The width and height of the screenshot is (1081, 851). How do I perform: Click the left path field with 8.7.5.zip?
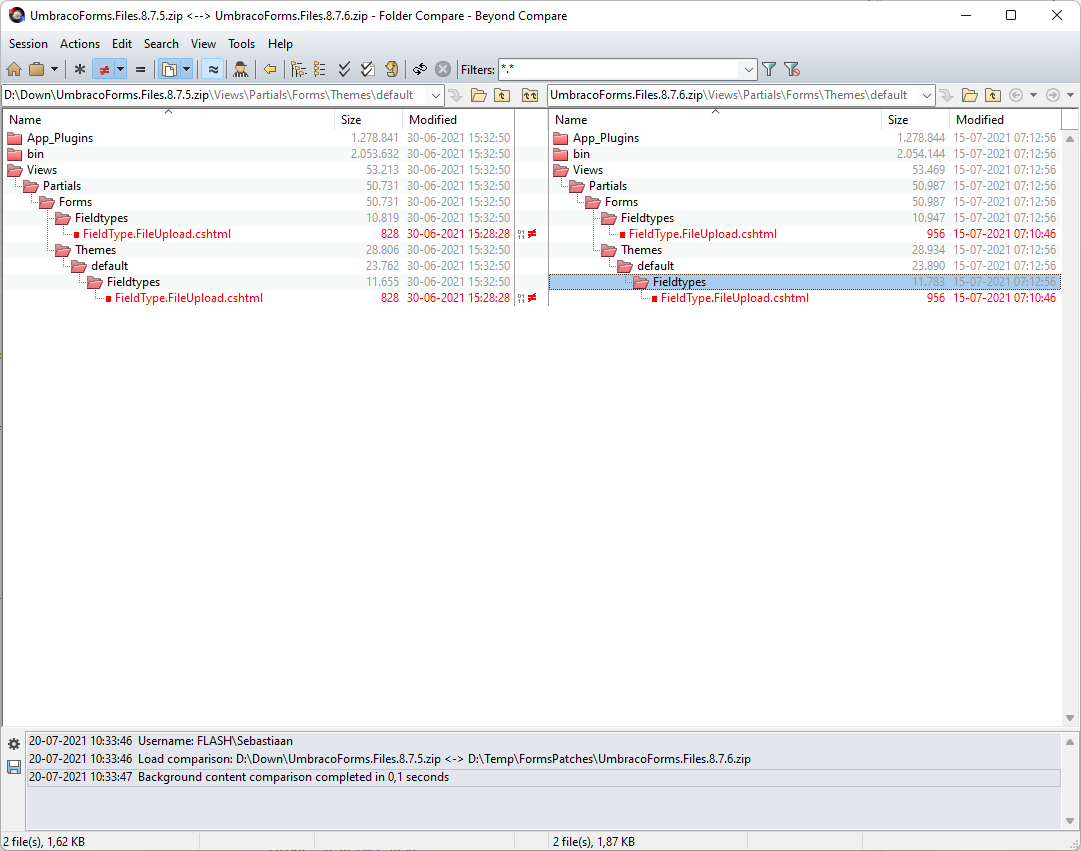pos(215,95)
